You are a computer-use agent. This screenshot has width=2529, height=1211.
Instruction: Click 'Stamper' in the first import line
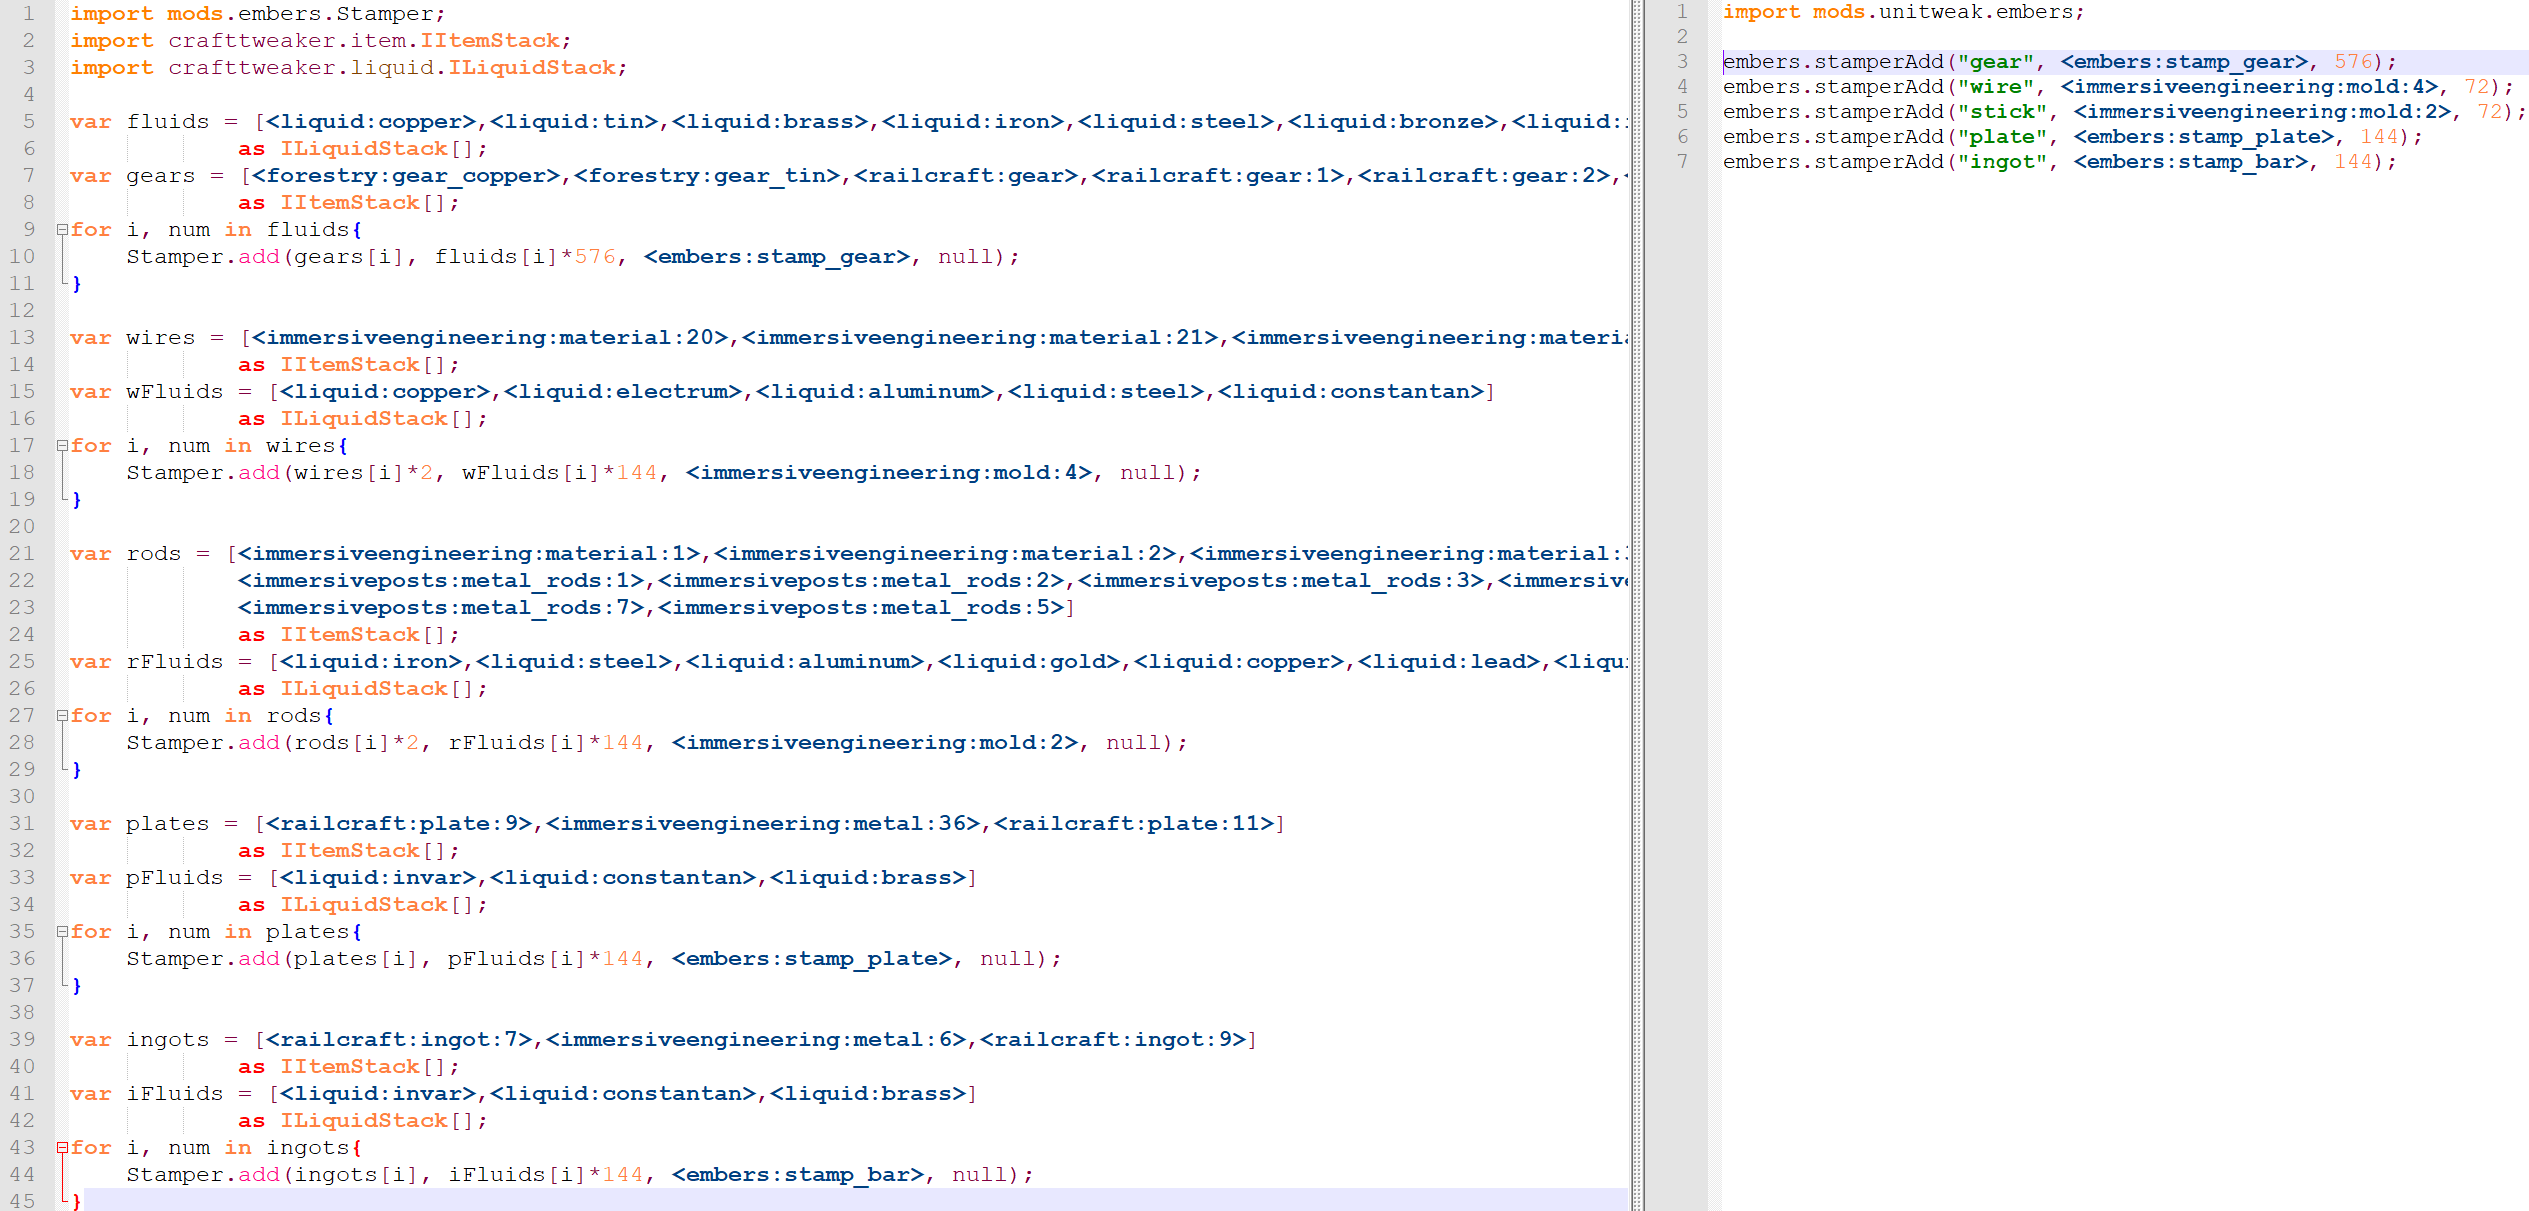pyautogui.click(x=384, y=14)
